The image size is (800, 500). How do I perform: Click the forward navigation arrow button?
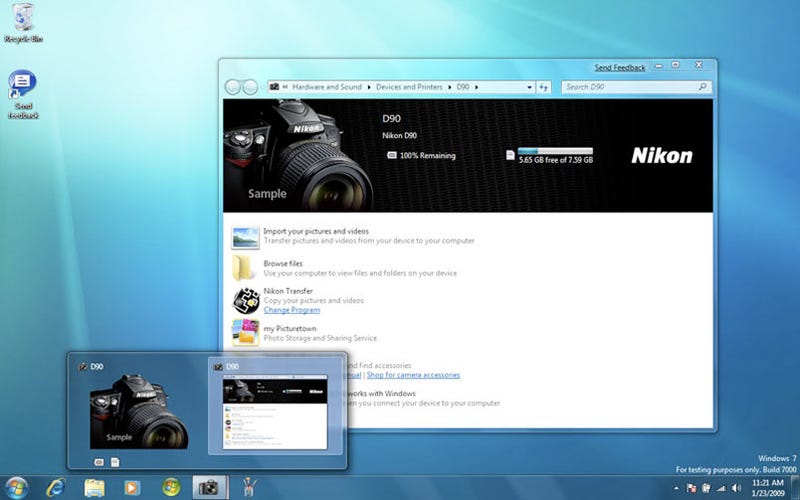[x=249, y=87]
